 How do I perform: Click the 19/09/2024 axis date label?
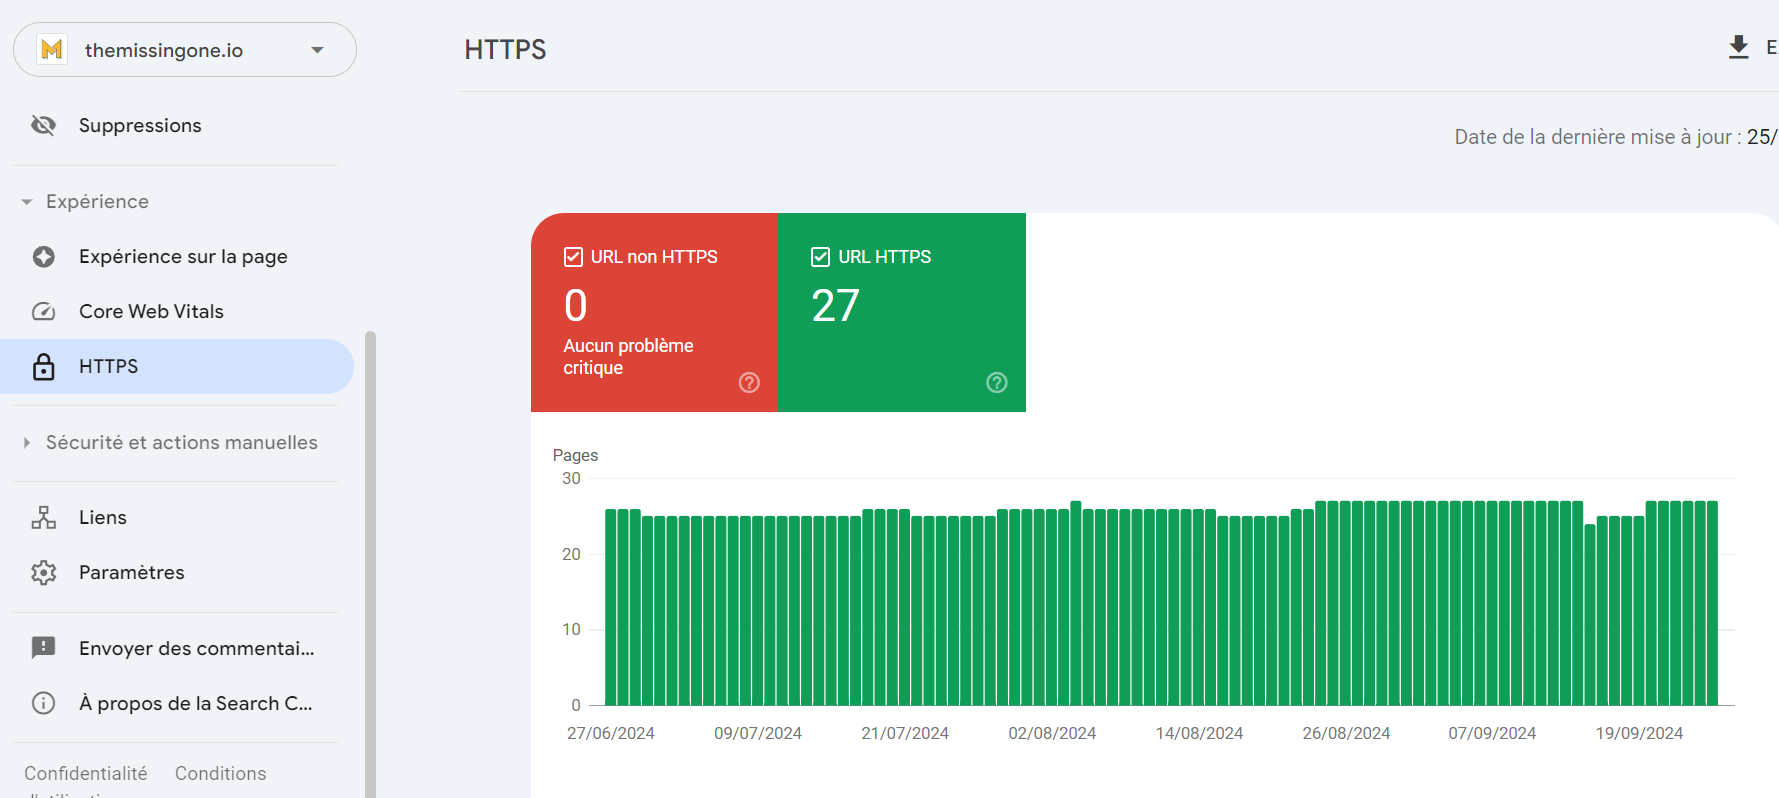[x=1639, y=733]
